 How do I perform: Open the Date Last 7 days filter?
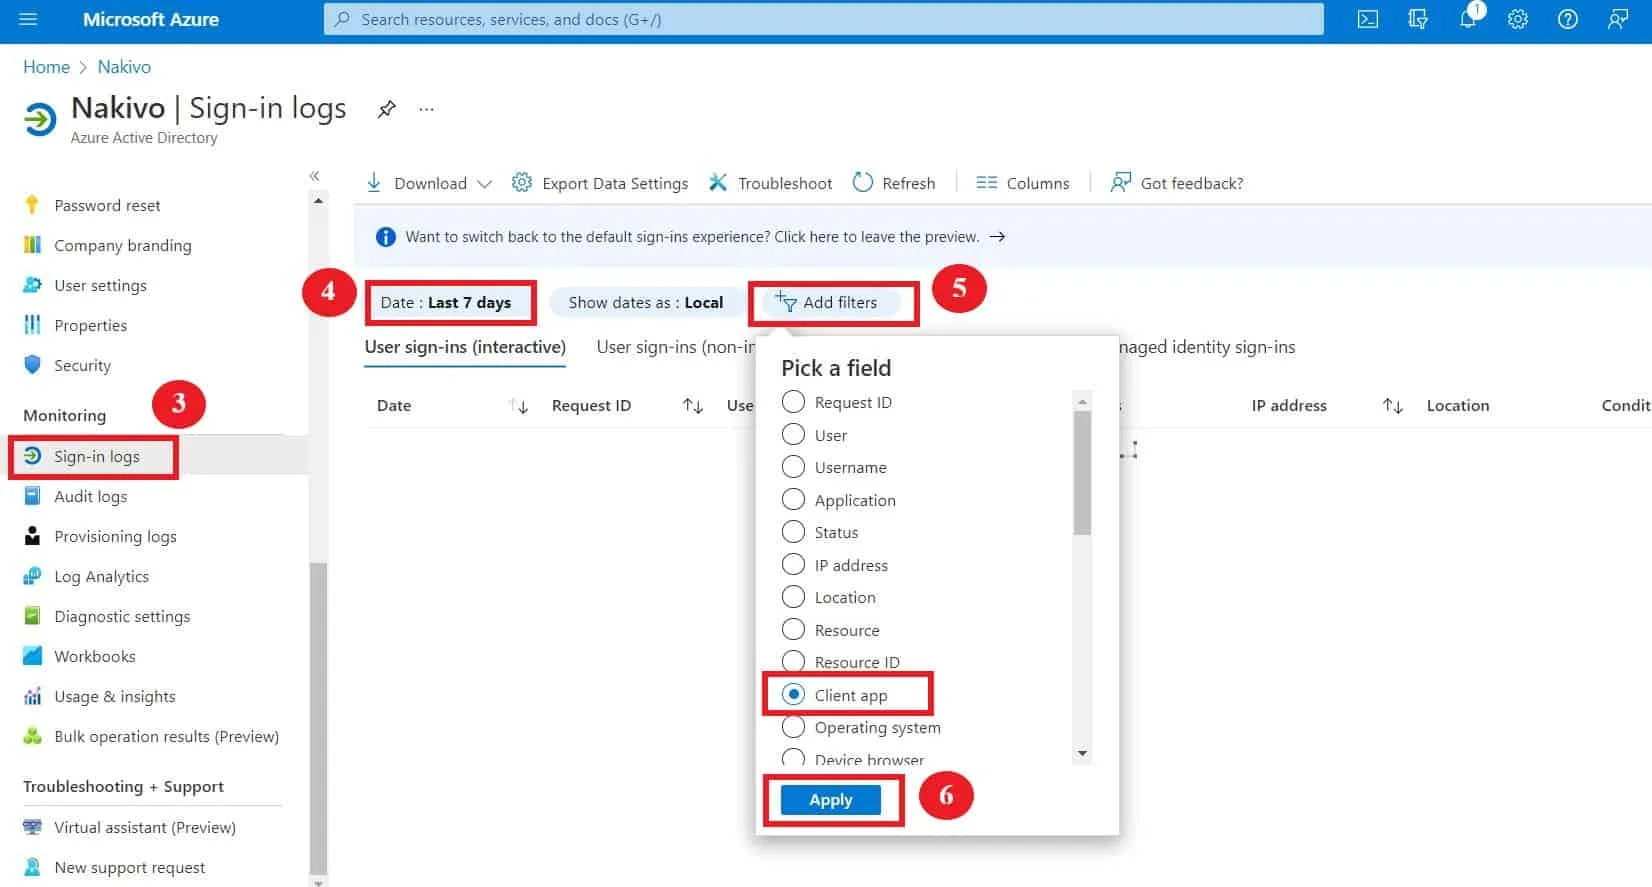(x=446, y=302)
